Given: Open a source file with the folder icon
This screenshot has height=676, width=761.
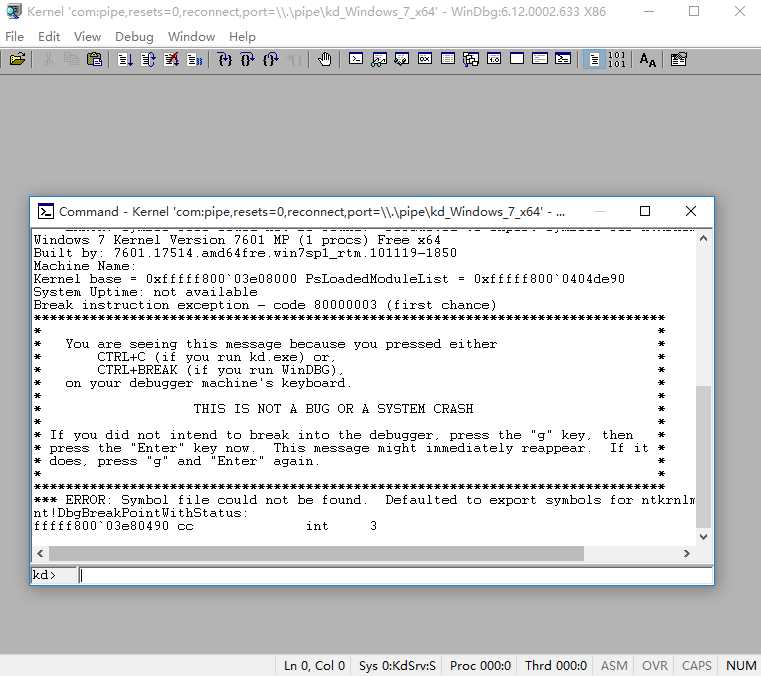Looking at the screenshot, I should 17,60.
